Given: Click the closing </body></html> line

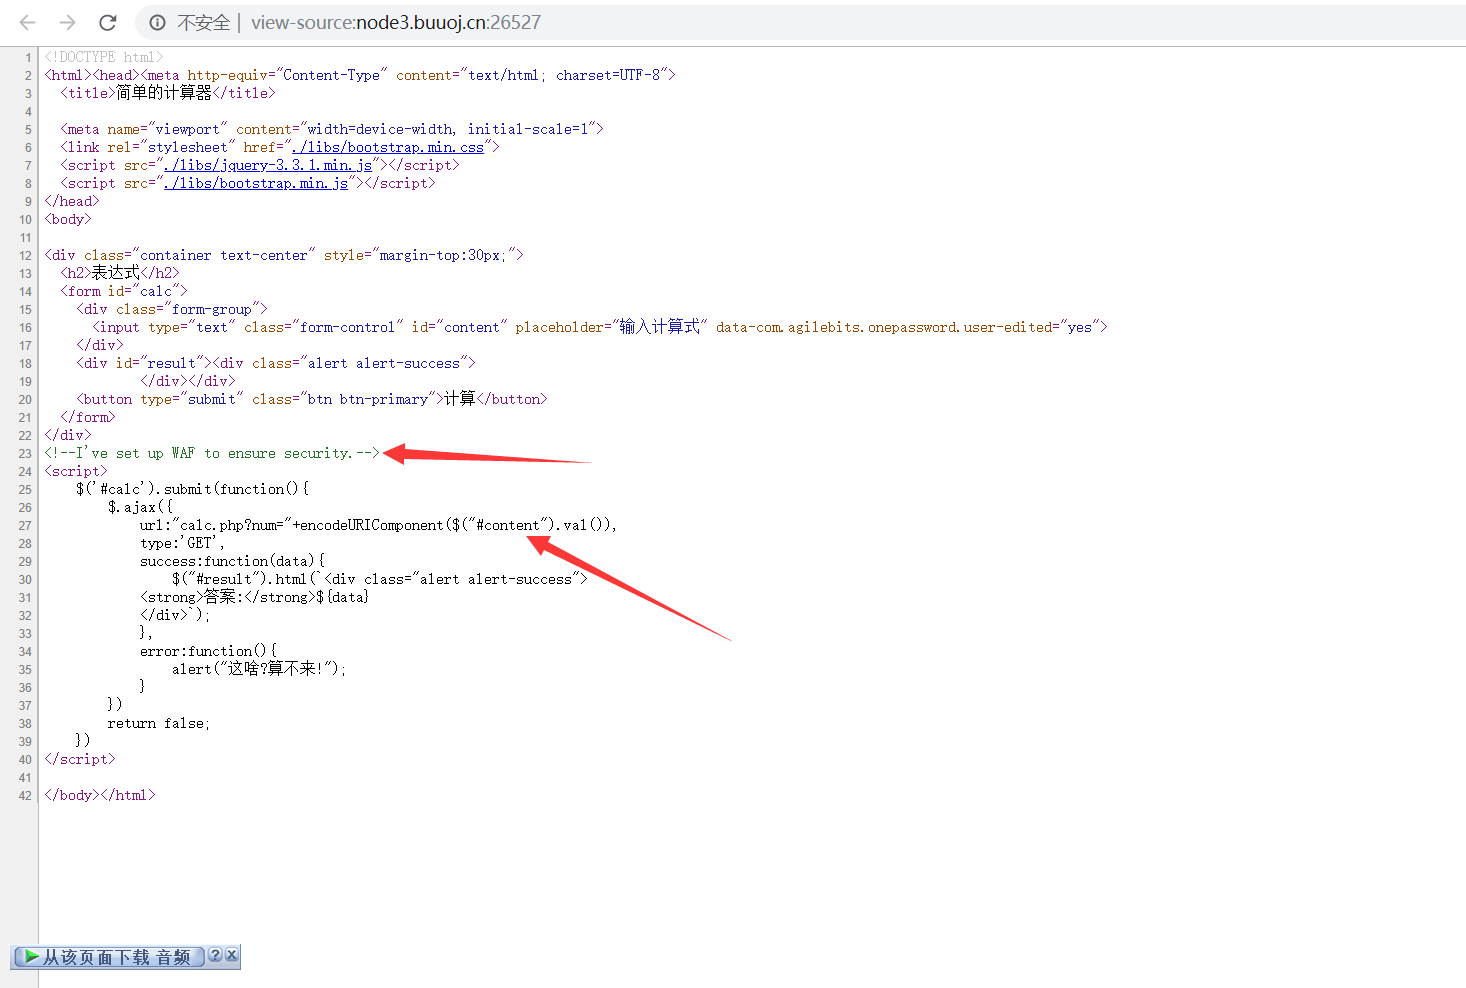Looking at the screenshot, I should coord(100,795).
